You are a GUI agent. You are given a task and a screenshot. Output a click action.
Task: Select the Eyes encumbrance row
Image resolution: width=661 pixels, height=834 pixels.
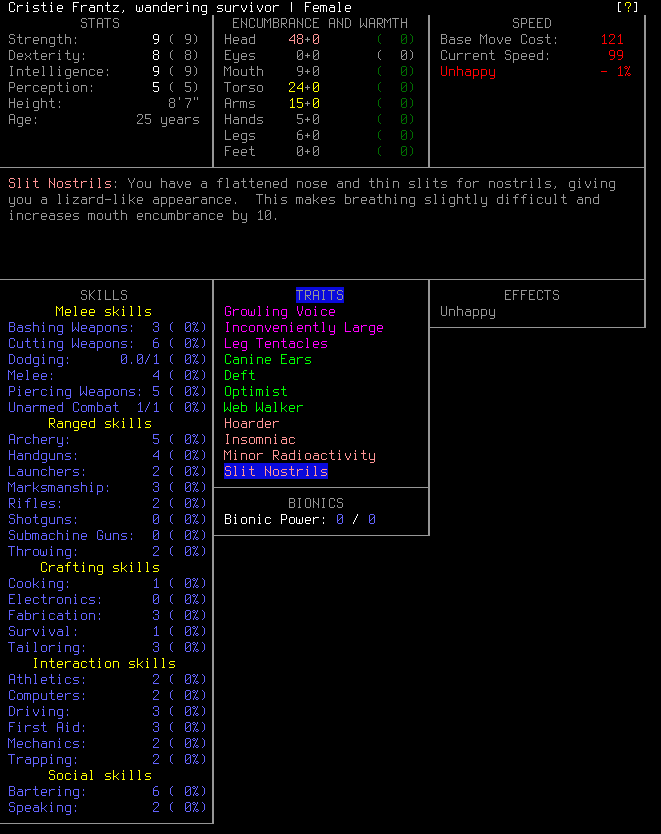coord(319,55)
